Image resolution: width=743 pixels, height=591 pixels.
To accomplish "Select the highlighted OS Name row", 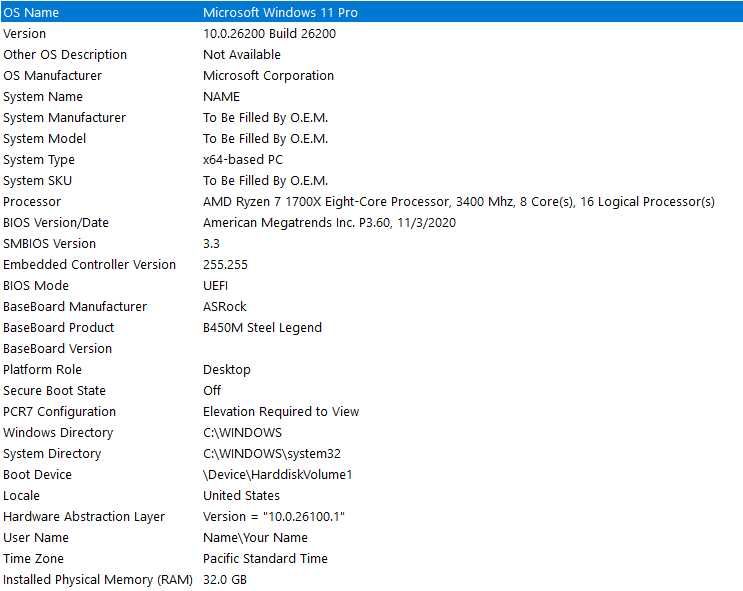I will click(x=372, y=12).
